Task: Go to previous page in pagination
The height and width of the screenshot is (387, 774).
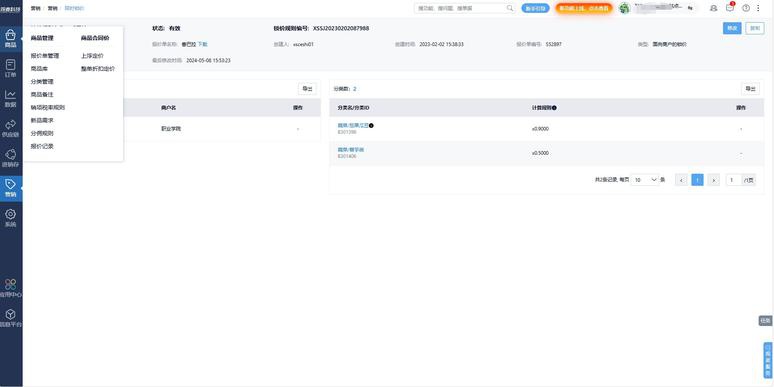Action: (x=681, y=180)
